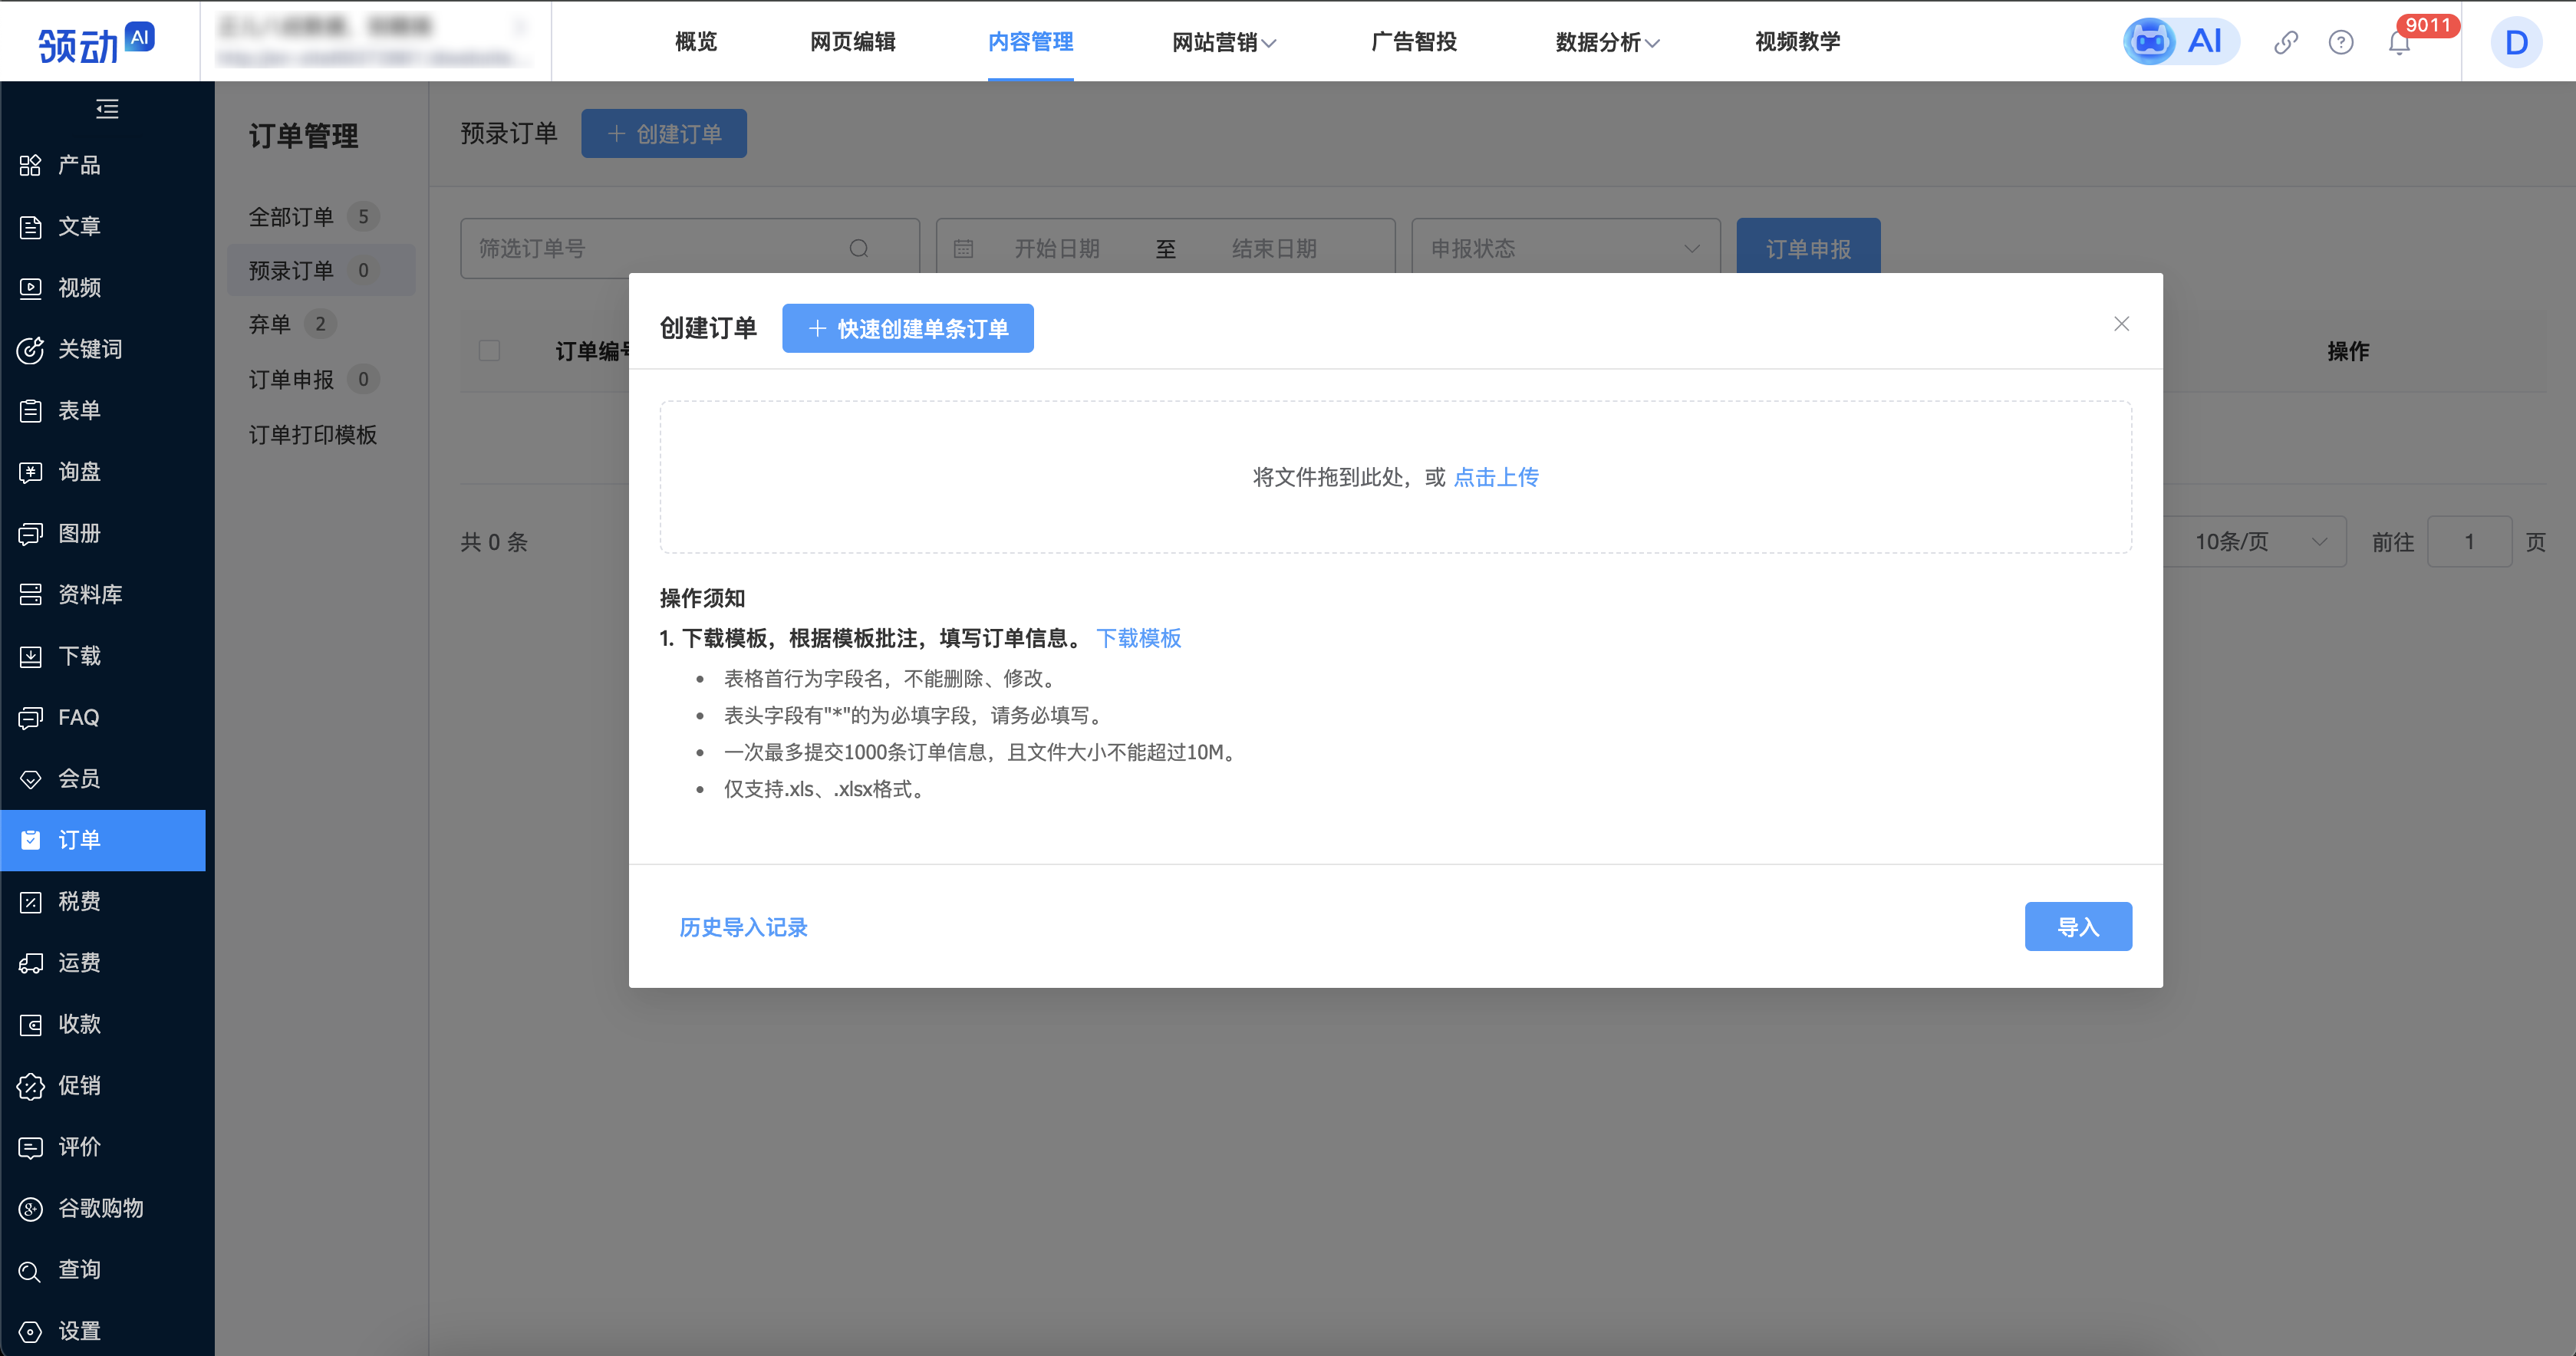Open the 10条/页 page size dropdown

click(2256, 541)
